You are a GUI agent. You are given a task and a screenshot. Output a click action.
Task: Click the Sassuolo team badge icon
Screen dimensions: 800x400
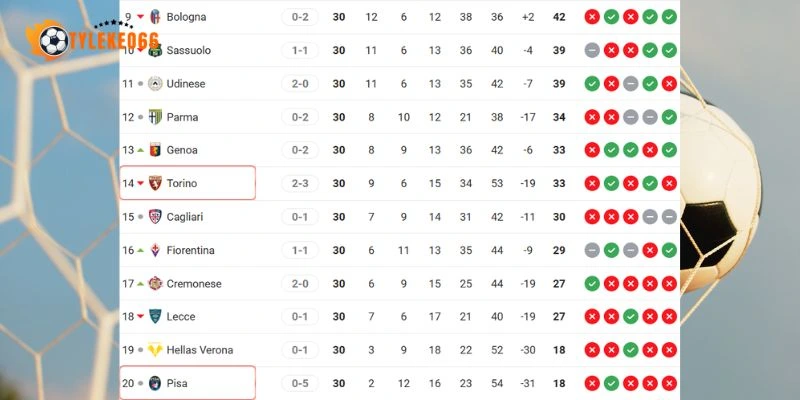point(155,50)
